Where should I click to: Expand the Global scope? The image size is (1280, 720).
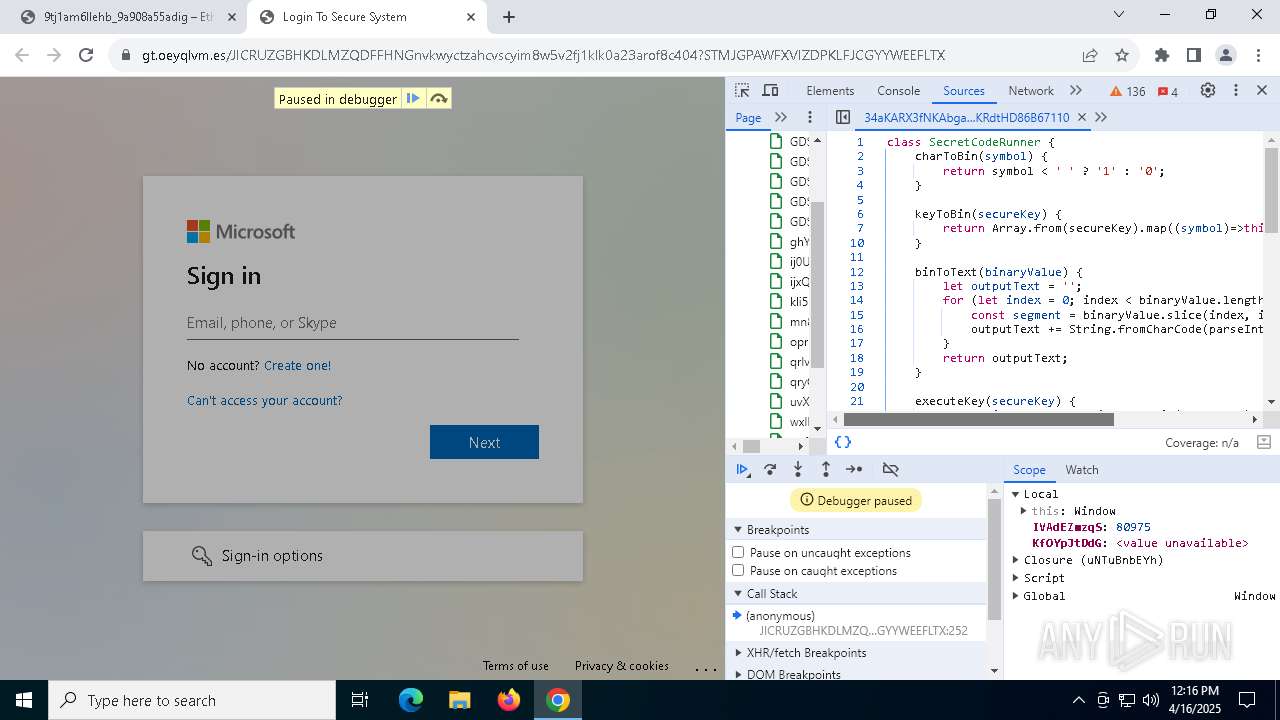tap(1015, 596)
